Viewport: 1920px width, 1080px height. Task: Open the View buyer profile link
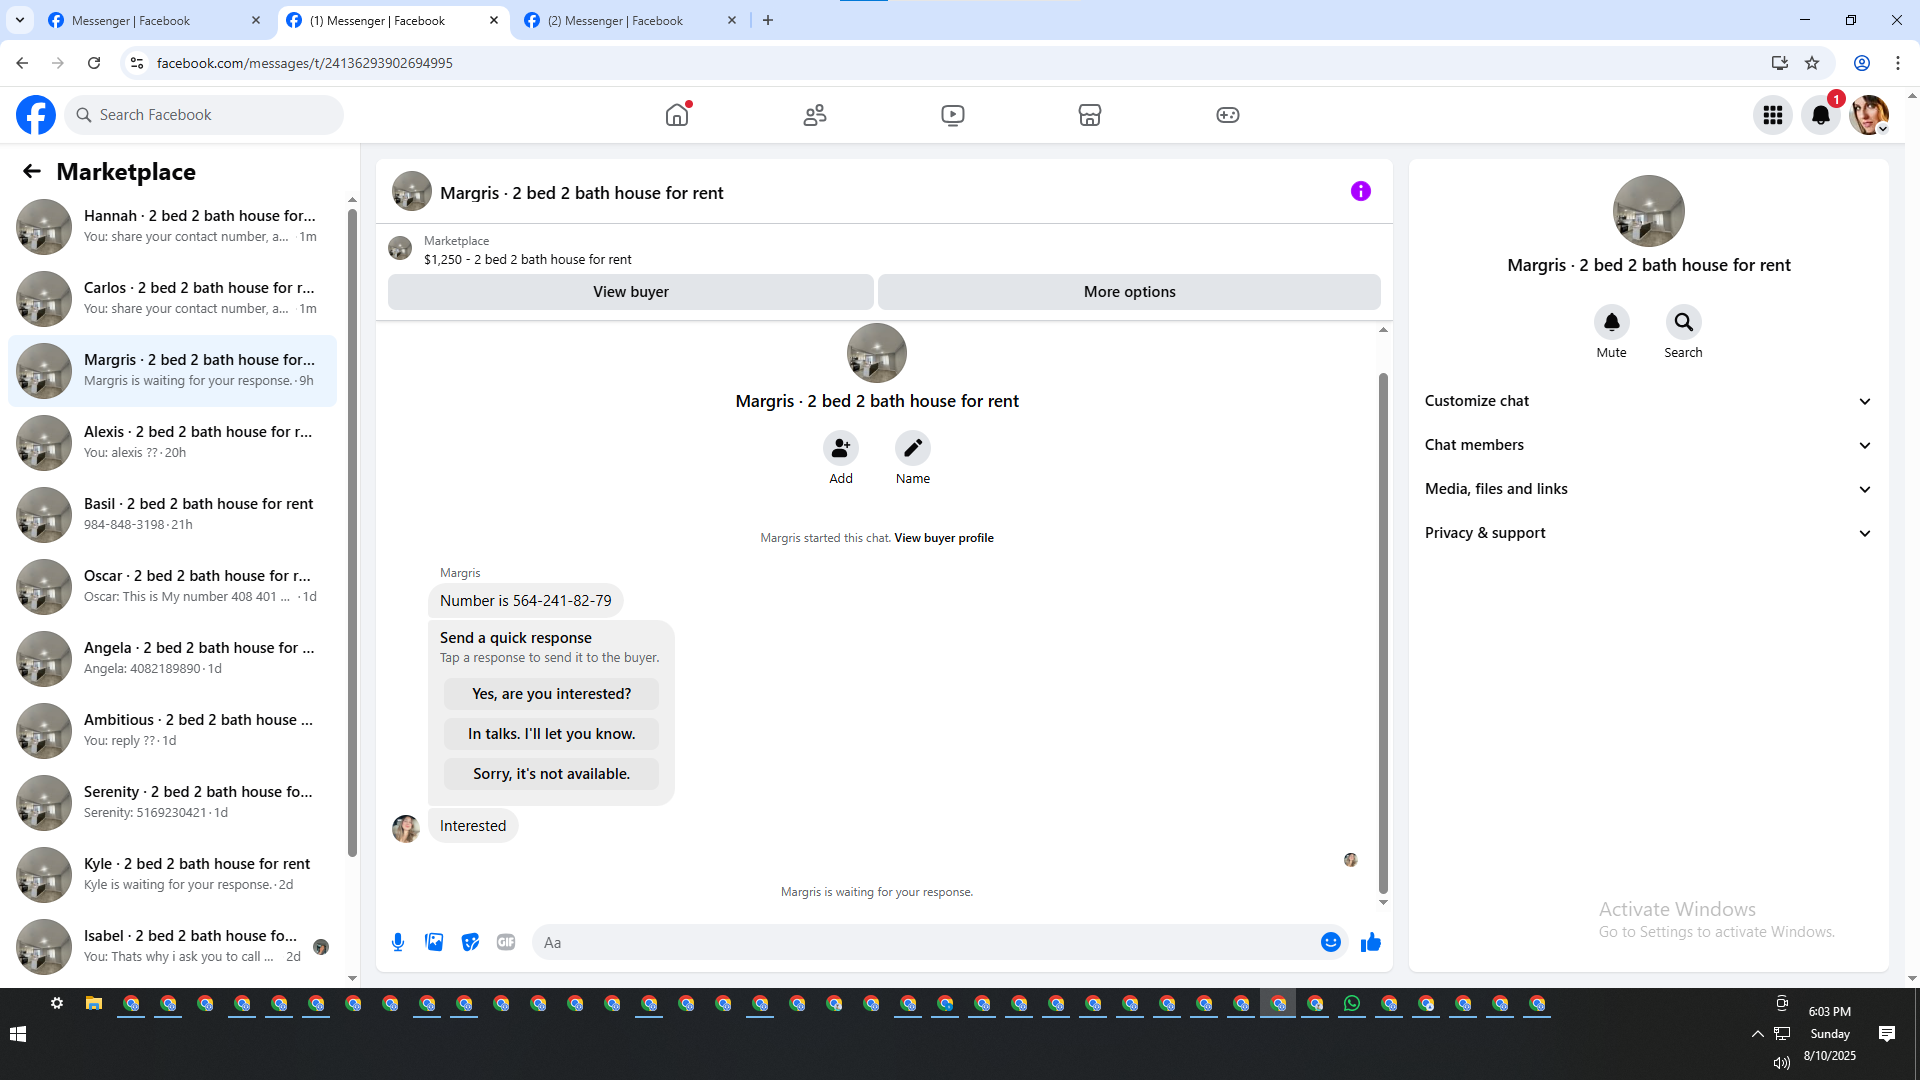(943, 538)
